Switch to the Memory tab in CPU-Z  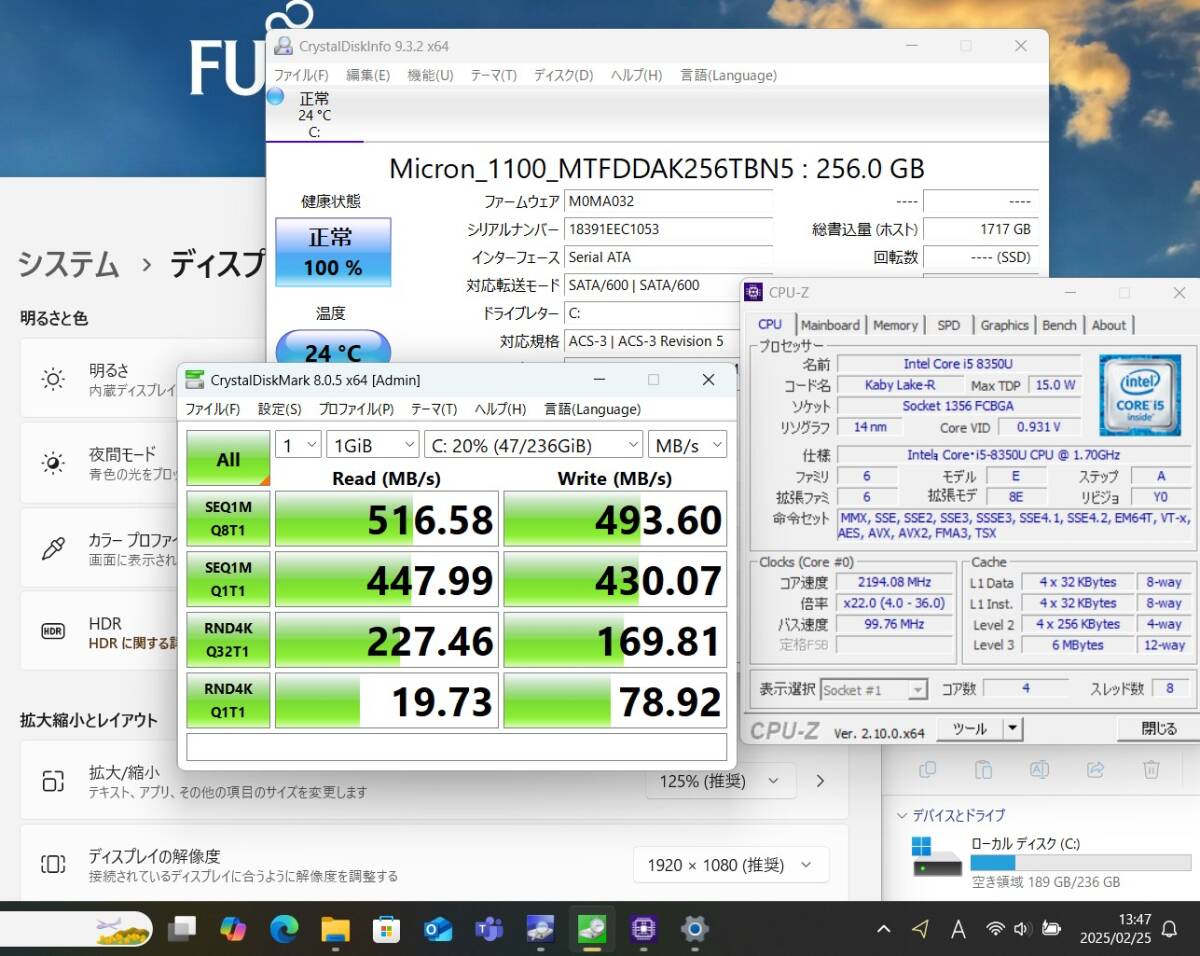coord(895,325)
